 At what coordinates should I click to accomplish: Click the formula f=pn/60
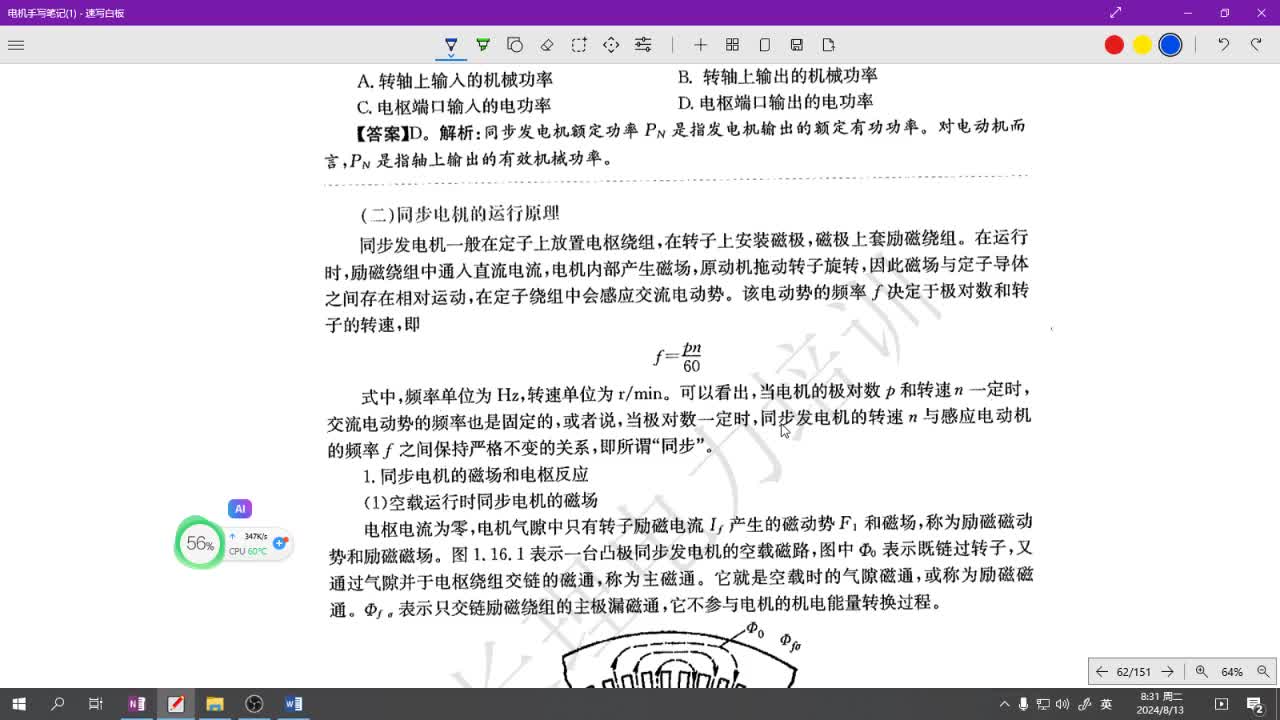[678, 357]
